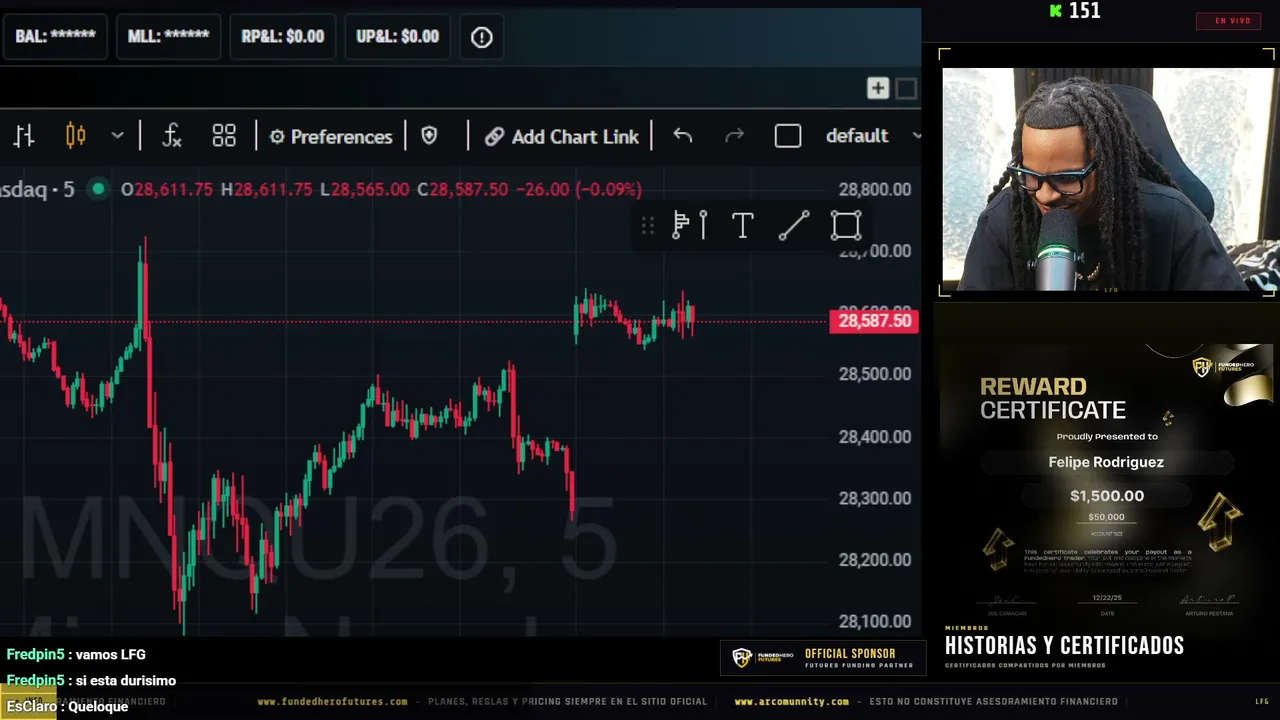This screenshot has width=1280, height=720.
Task: Click the name Felipe Rodriguez on certificate
Action: click(1106, 462)
